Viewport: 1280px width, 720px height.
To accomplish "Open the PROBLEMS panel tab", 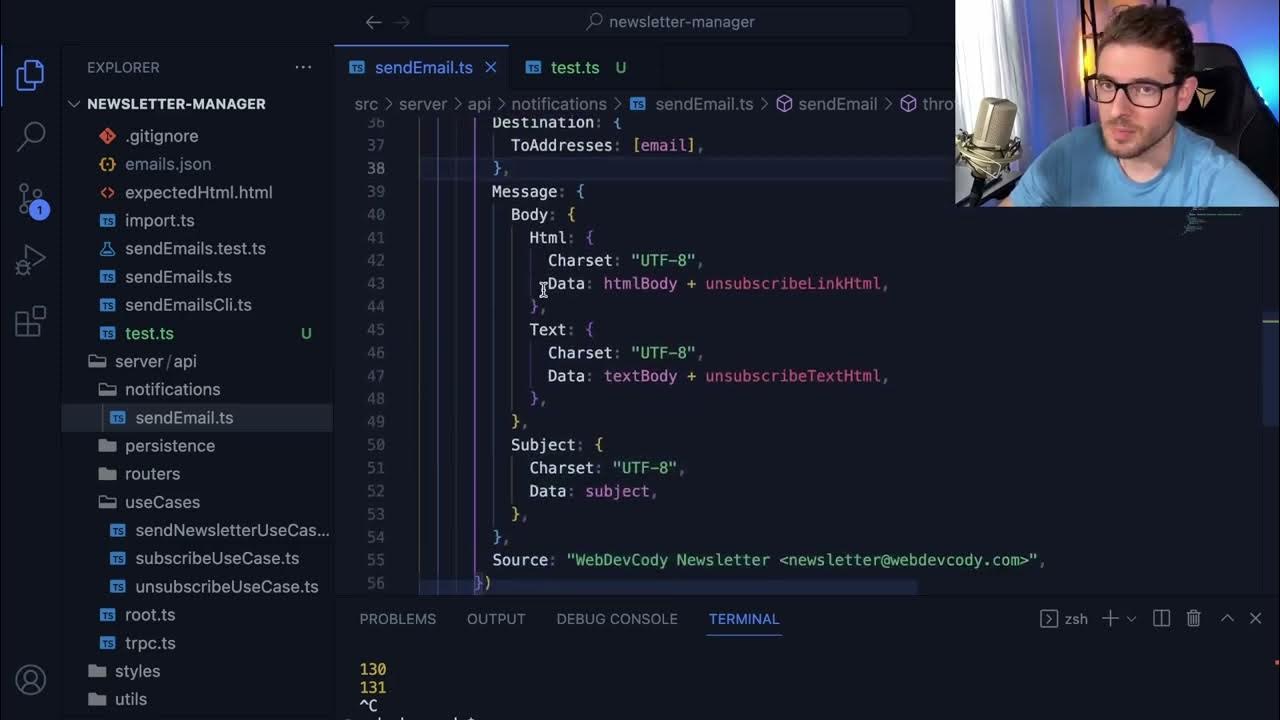I will click(398, 619).
